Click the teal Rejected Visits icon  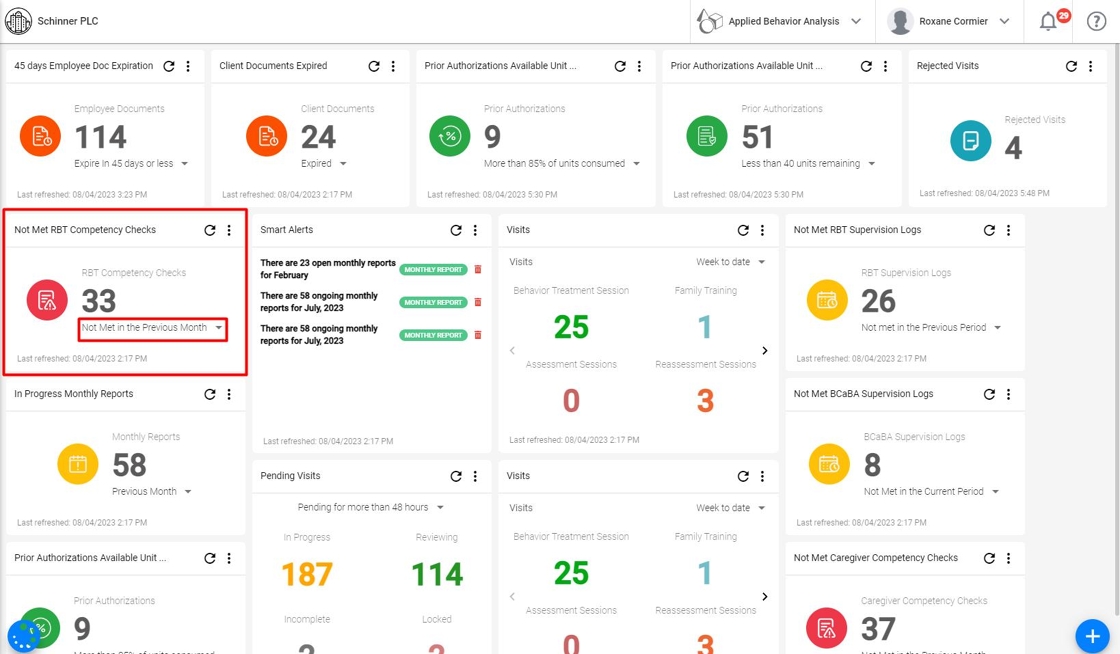click(x=971, y=141)
